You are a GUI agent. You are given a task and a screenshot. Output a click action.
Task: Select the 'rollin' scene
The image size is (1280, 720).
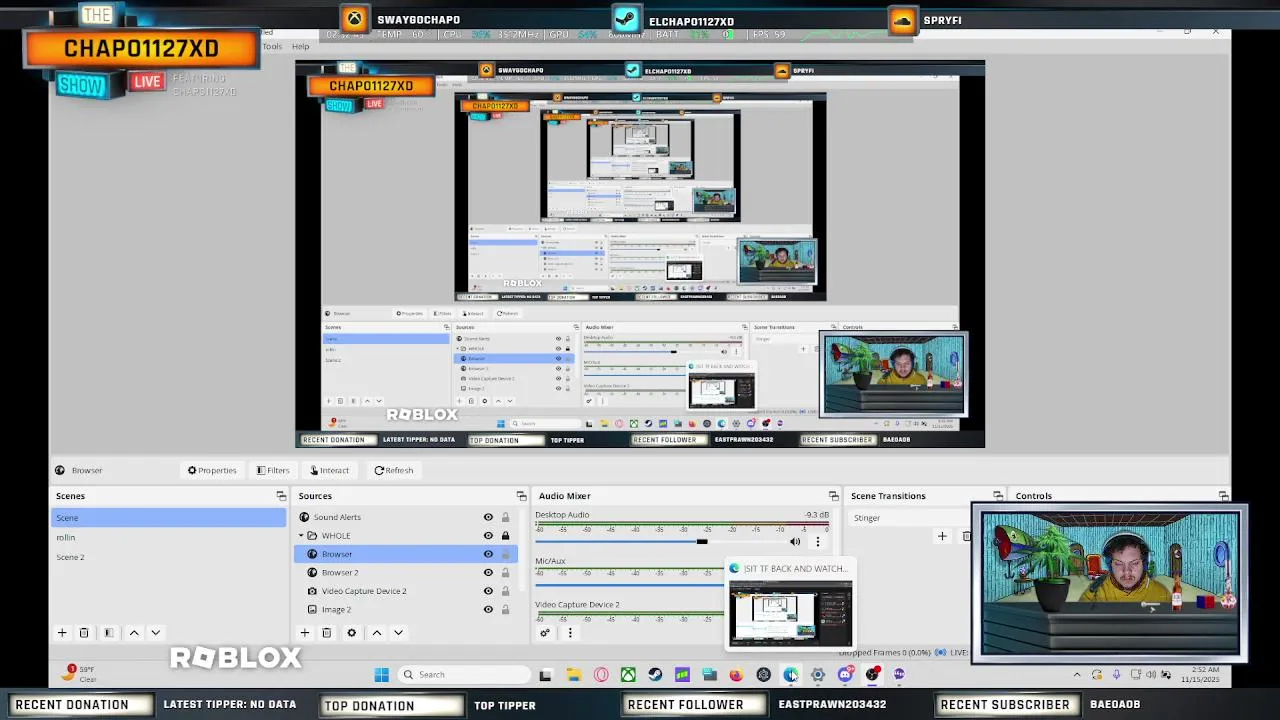pyautogui.click(x=169, y=537)
